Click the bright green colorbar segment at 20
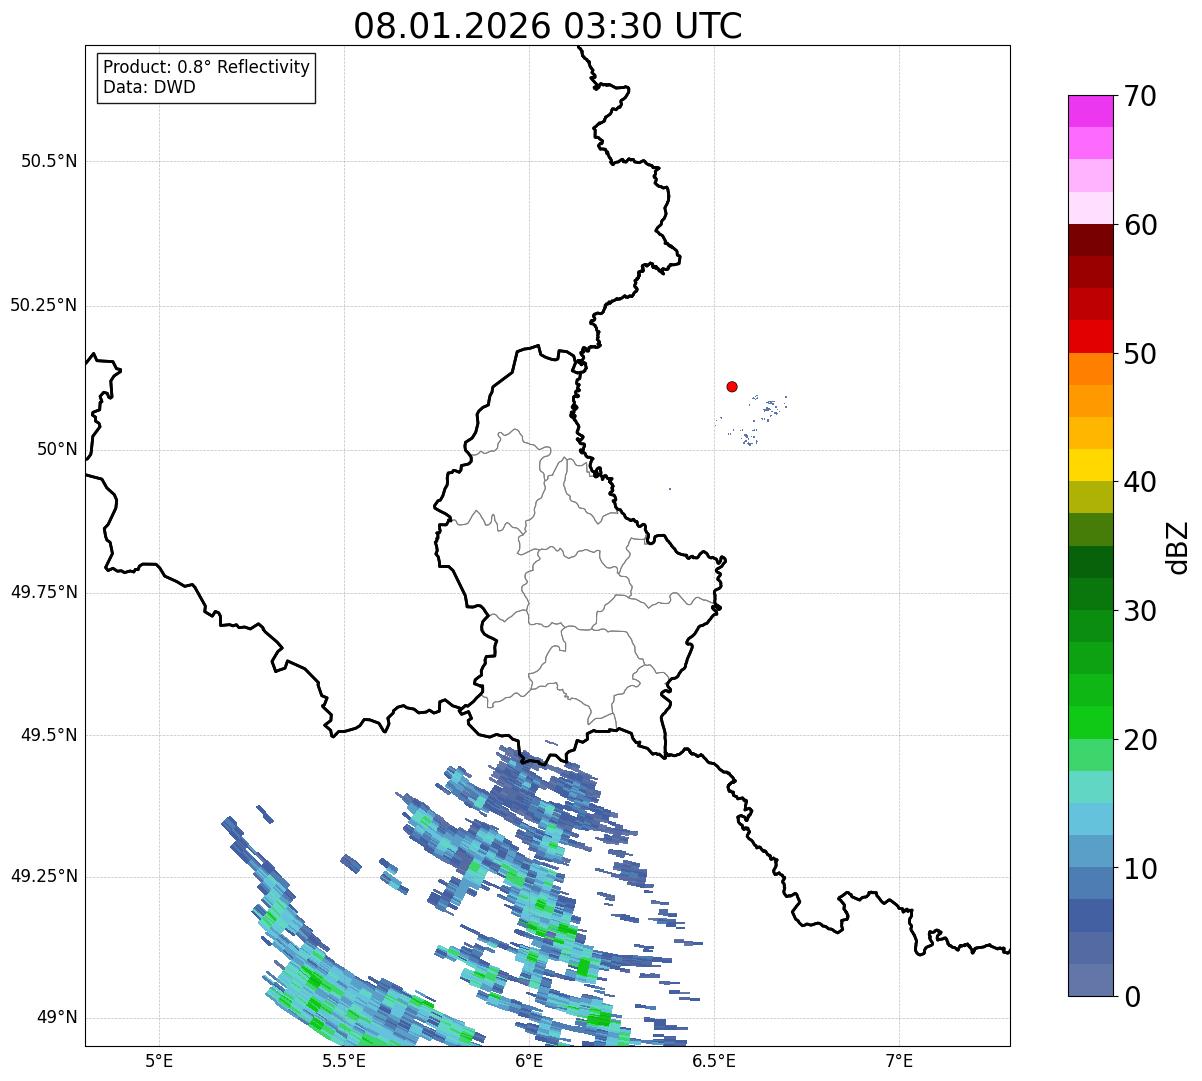This screenshot has height=1081, width=1202. 1091,722
